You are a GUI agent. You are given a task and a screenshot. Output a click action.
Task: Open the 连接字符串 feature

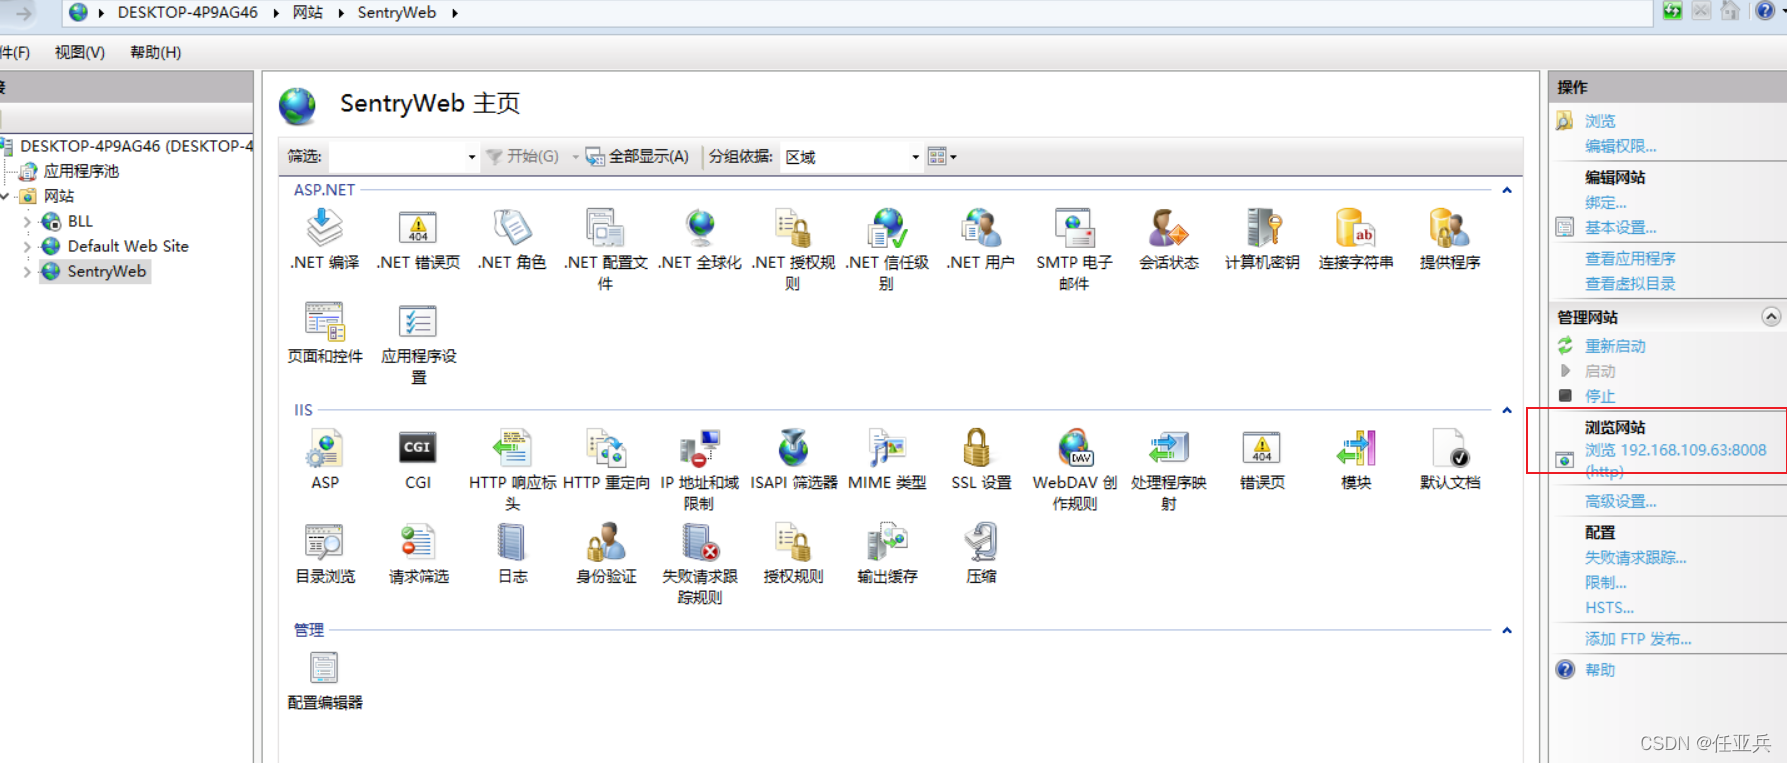[1356, 239]
